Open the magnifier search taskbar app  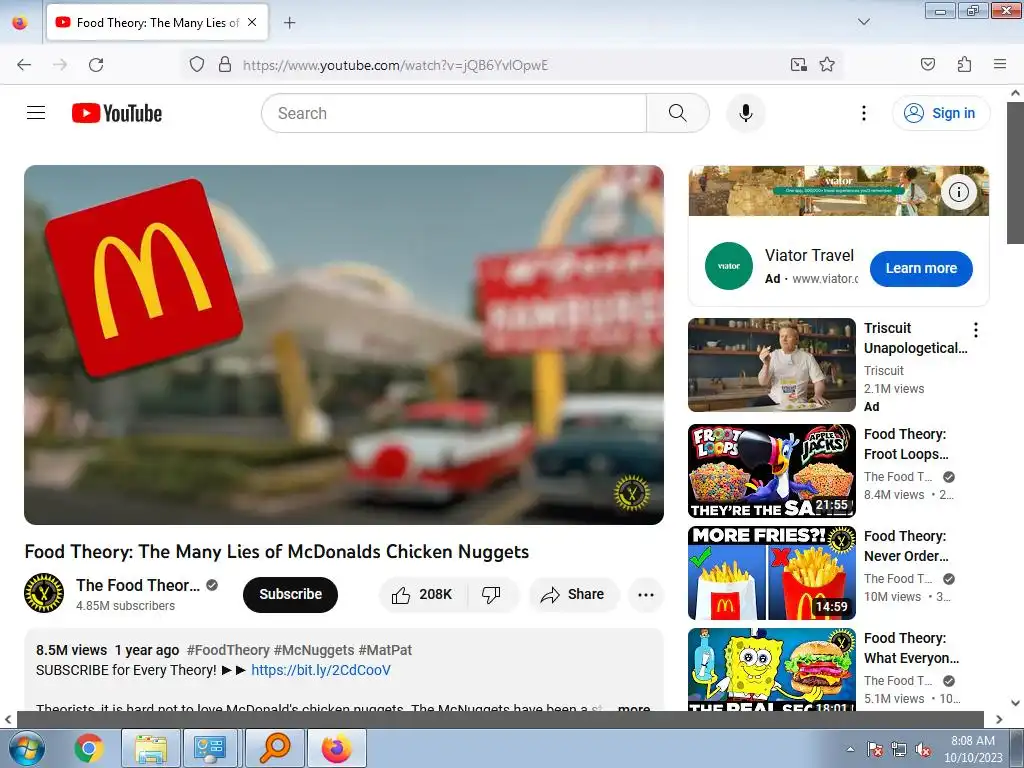click(x=275, y=748)
